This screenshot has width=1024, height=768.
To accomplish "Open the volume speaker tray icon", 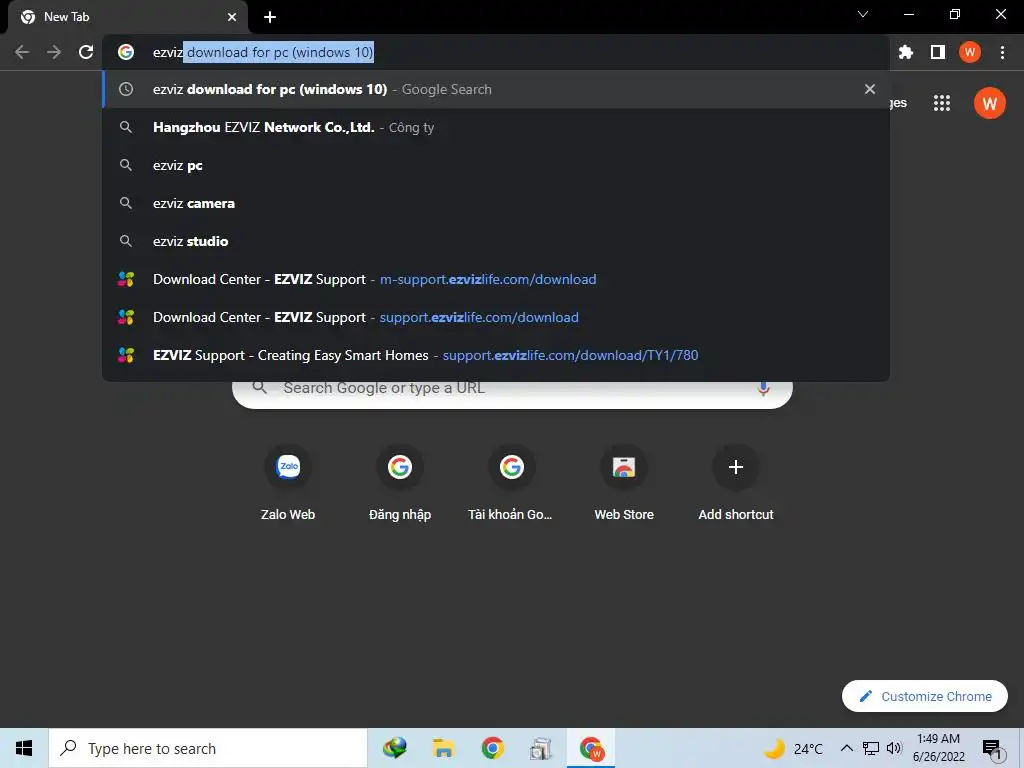I will click(x=894, y=748).
